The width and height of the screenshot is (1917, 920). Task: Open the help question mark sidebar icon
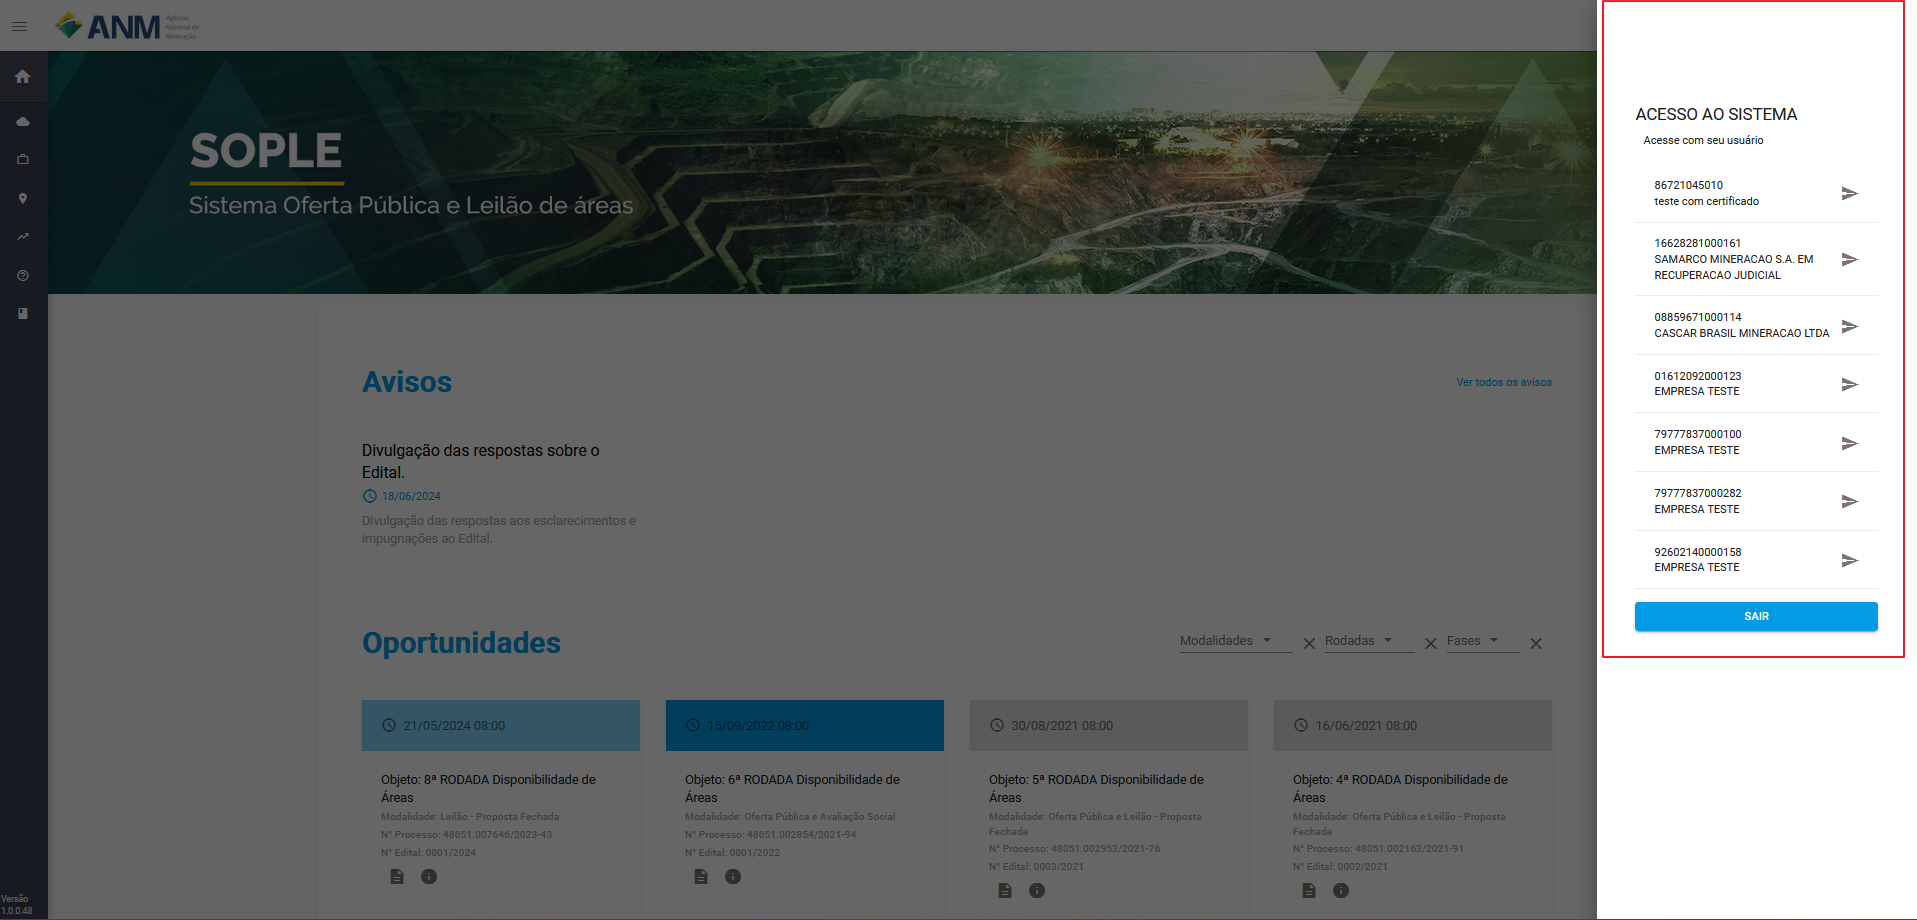23,276
